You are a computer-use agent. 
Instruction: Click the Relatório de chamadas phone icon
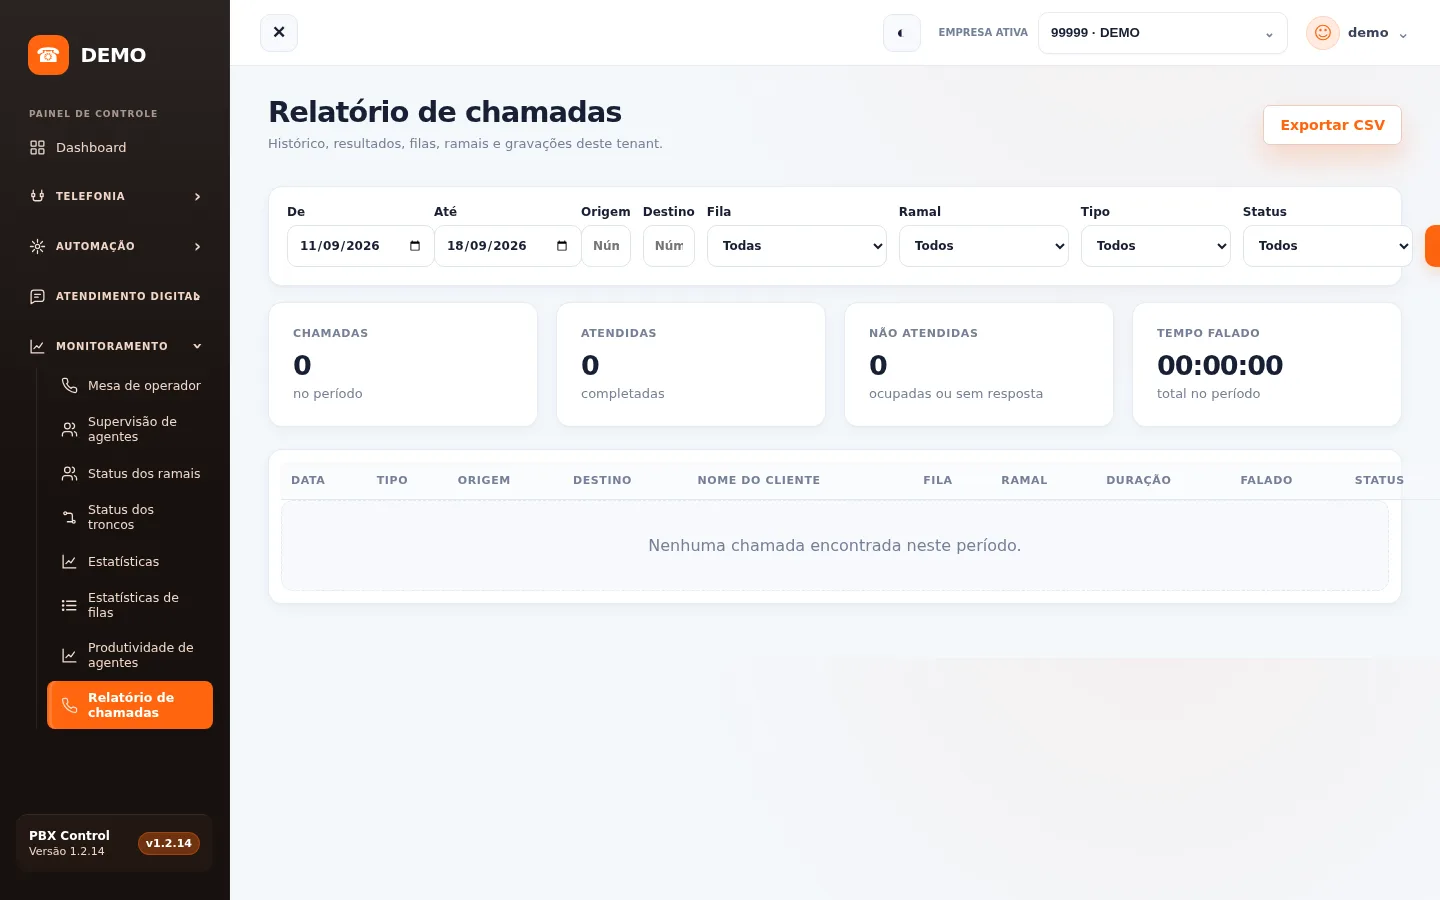point(69,705)
